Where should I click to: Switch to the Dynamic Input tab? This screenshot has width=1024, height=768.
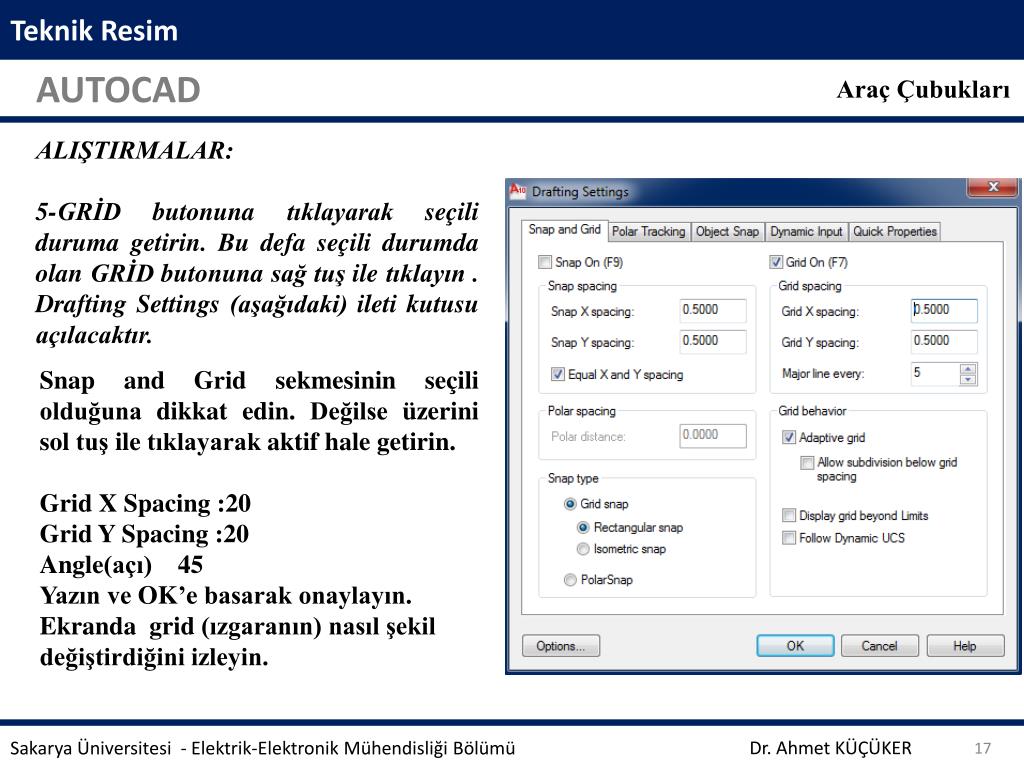806,231
